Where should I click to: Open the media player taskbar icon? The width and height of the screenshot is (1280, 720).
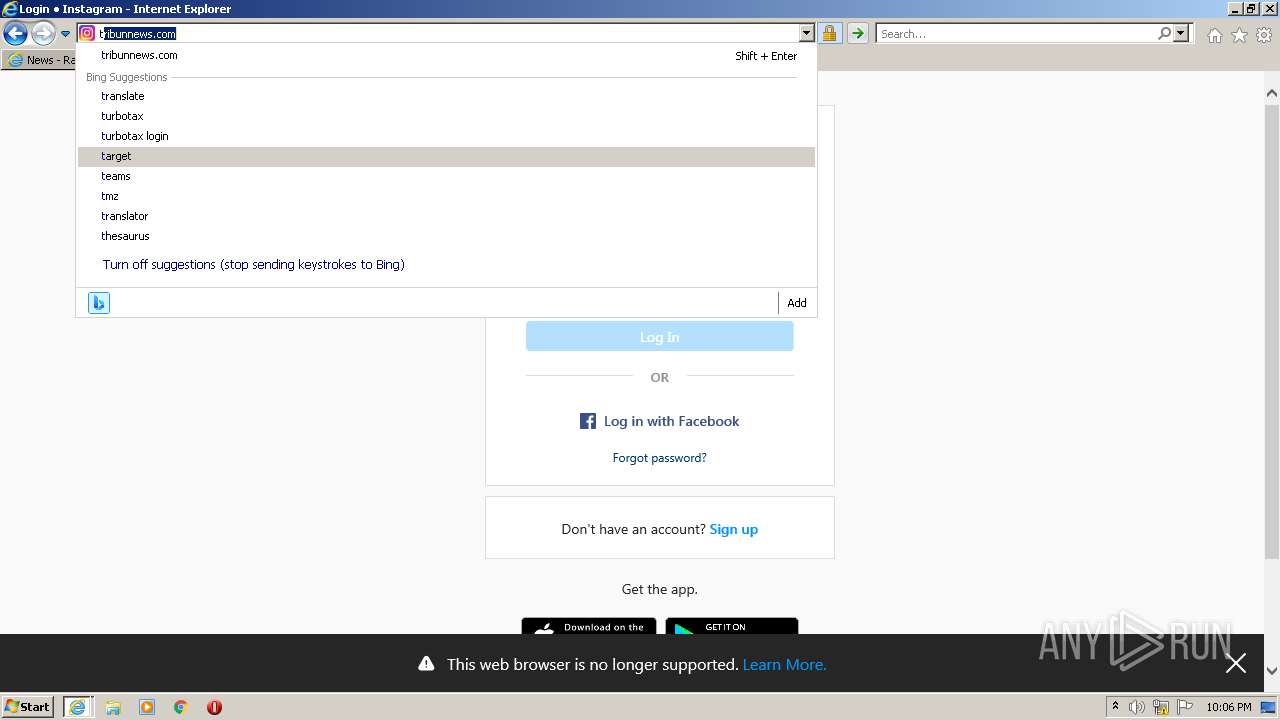pos(147,707)
